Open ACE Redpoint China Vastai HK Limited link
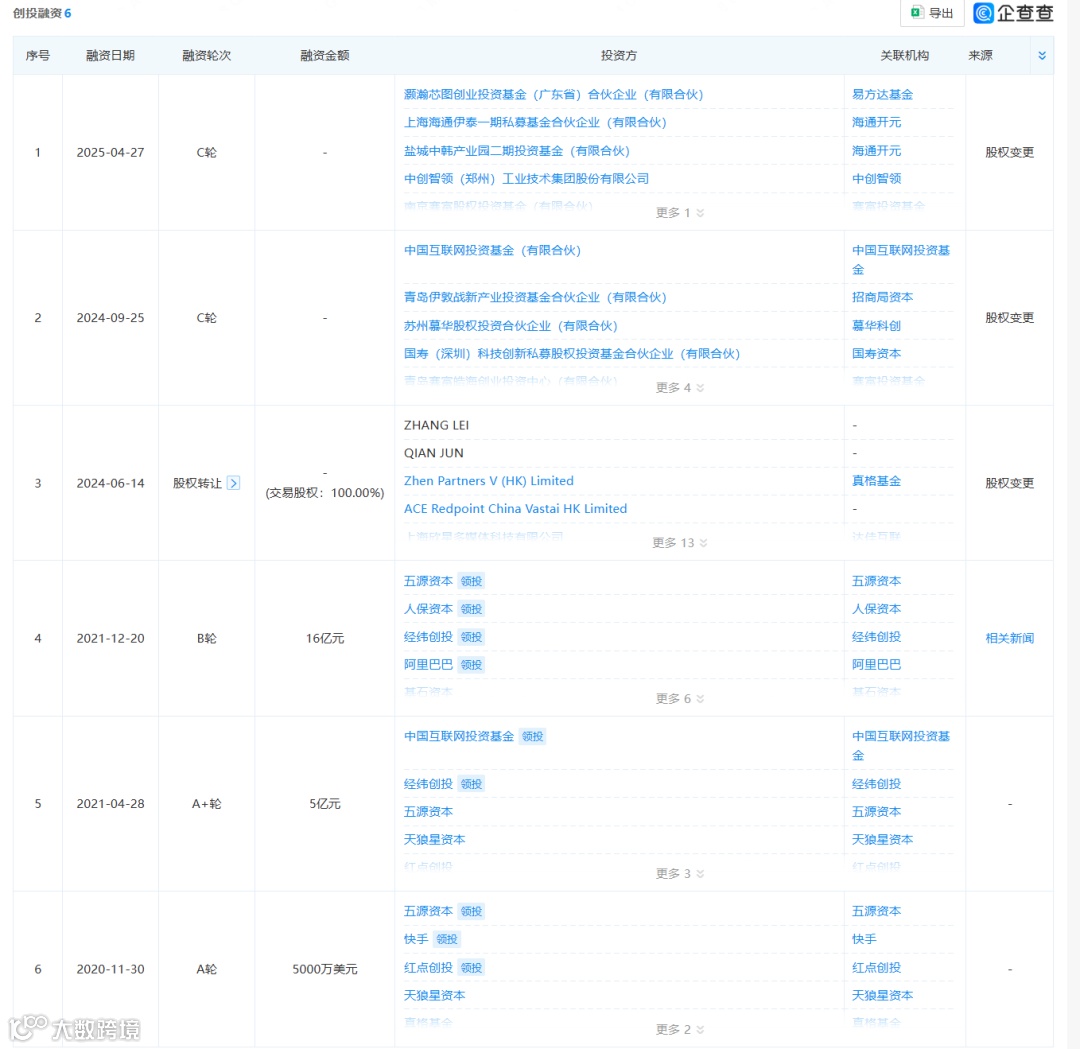The image size is (1080, 1049). click(x=515, y=508)
